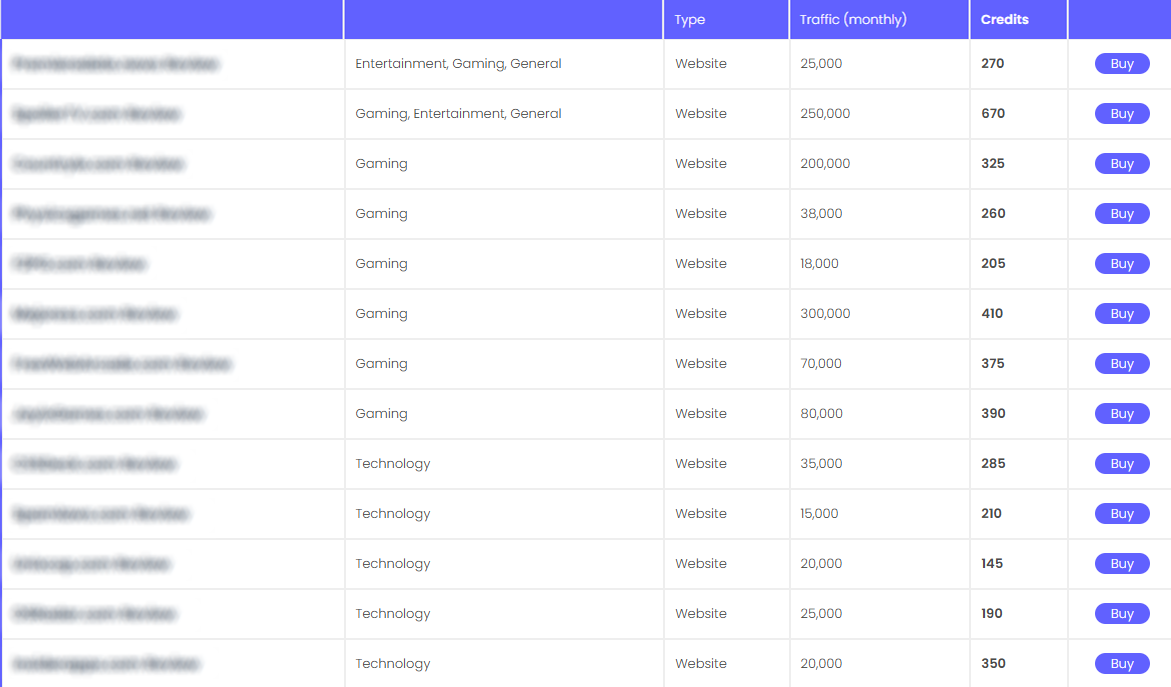Click Buy on the 210-credit row

1122,514
